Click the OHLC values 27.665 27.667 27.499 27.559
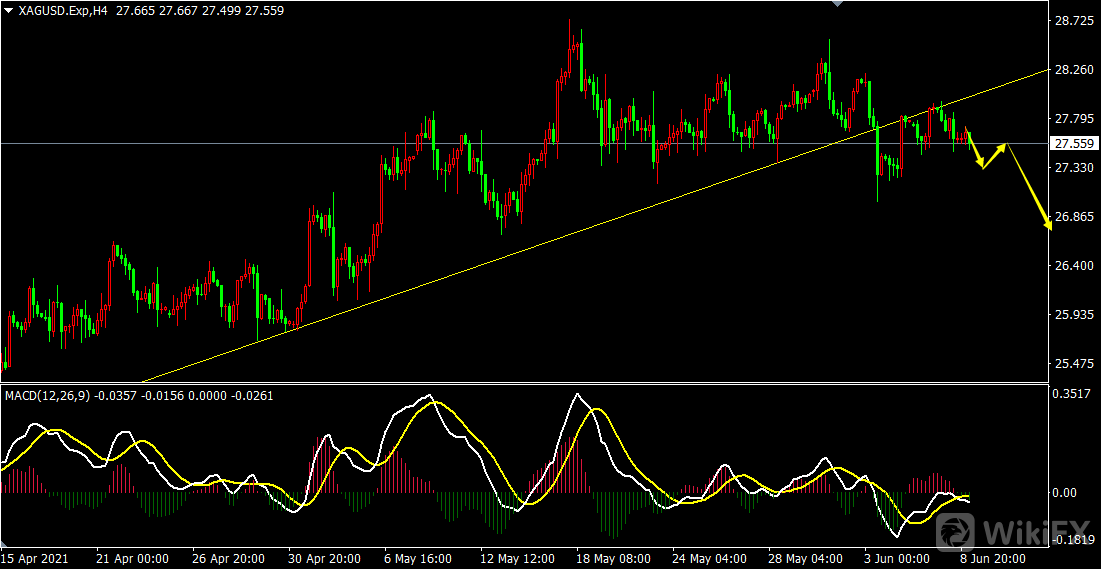 [x=174, y=9]
